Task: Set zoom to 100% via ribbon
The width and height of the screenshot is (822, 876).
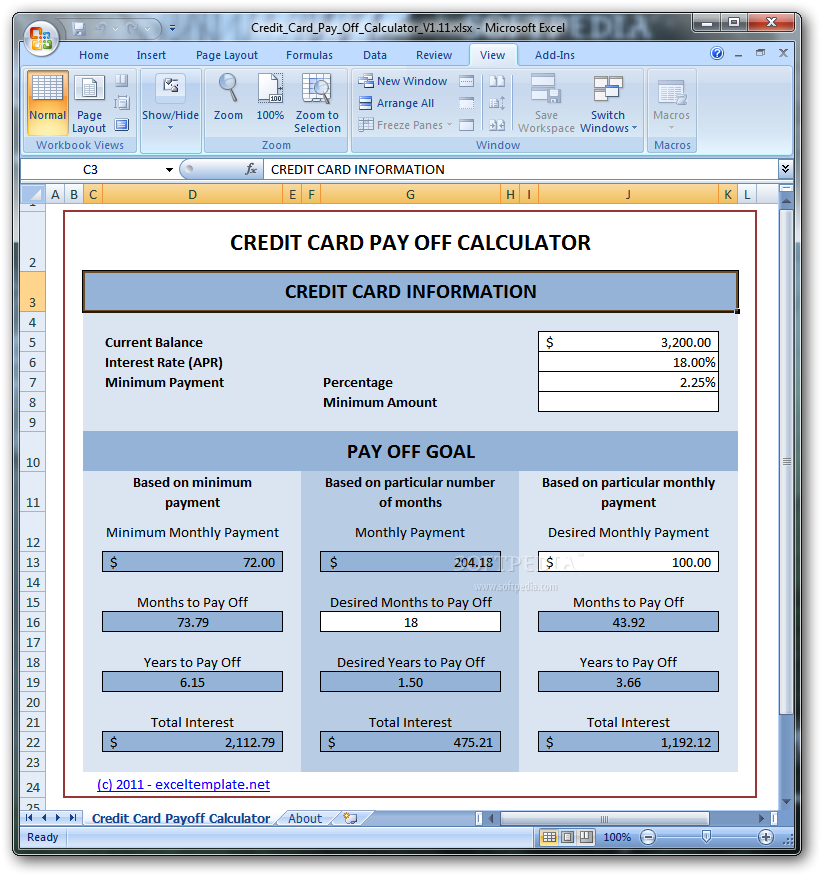Action: 270,98
